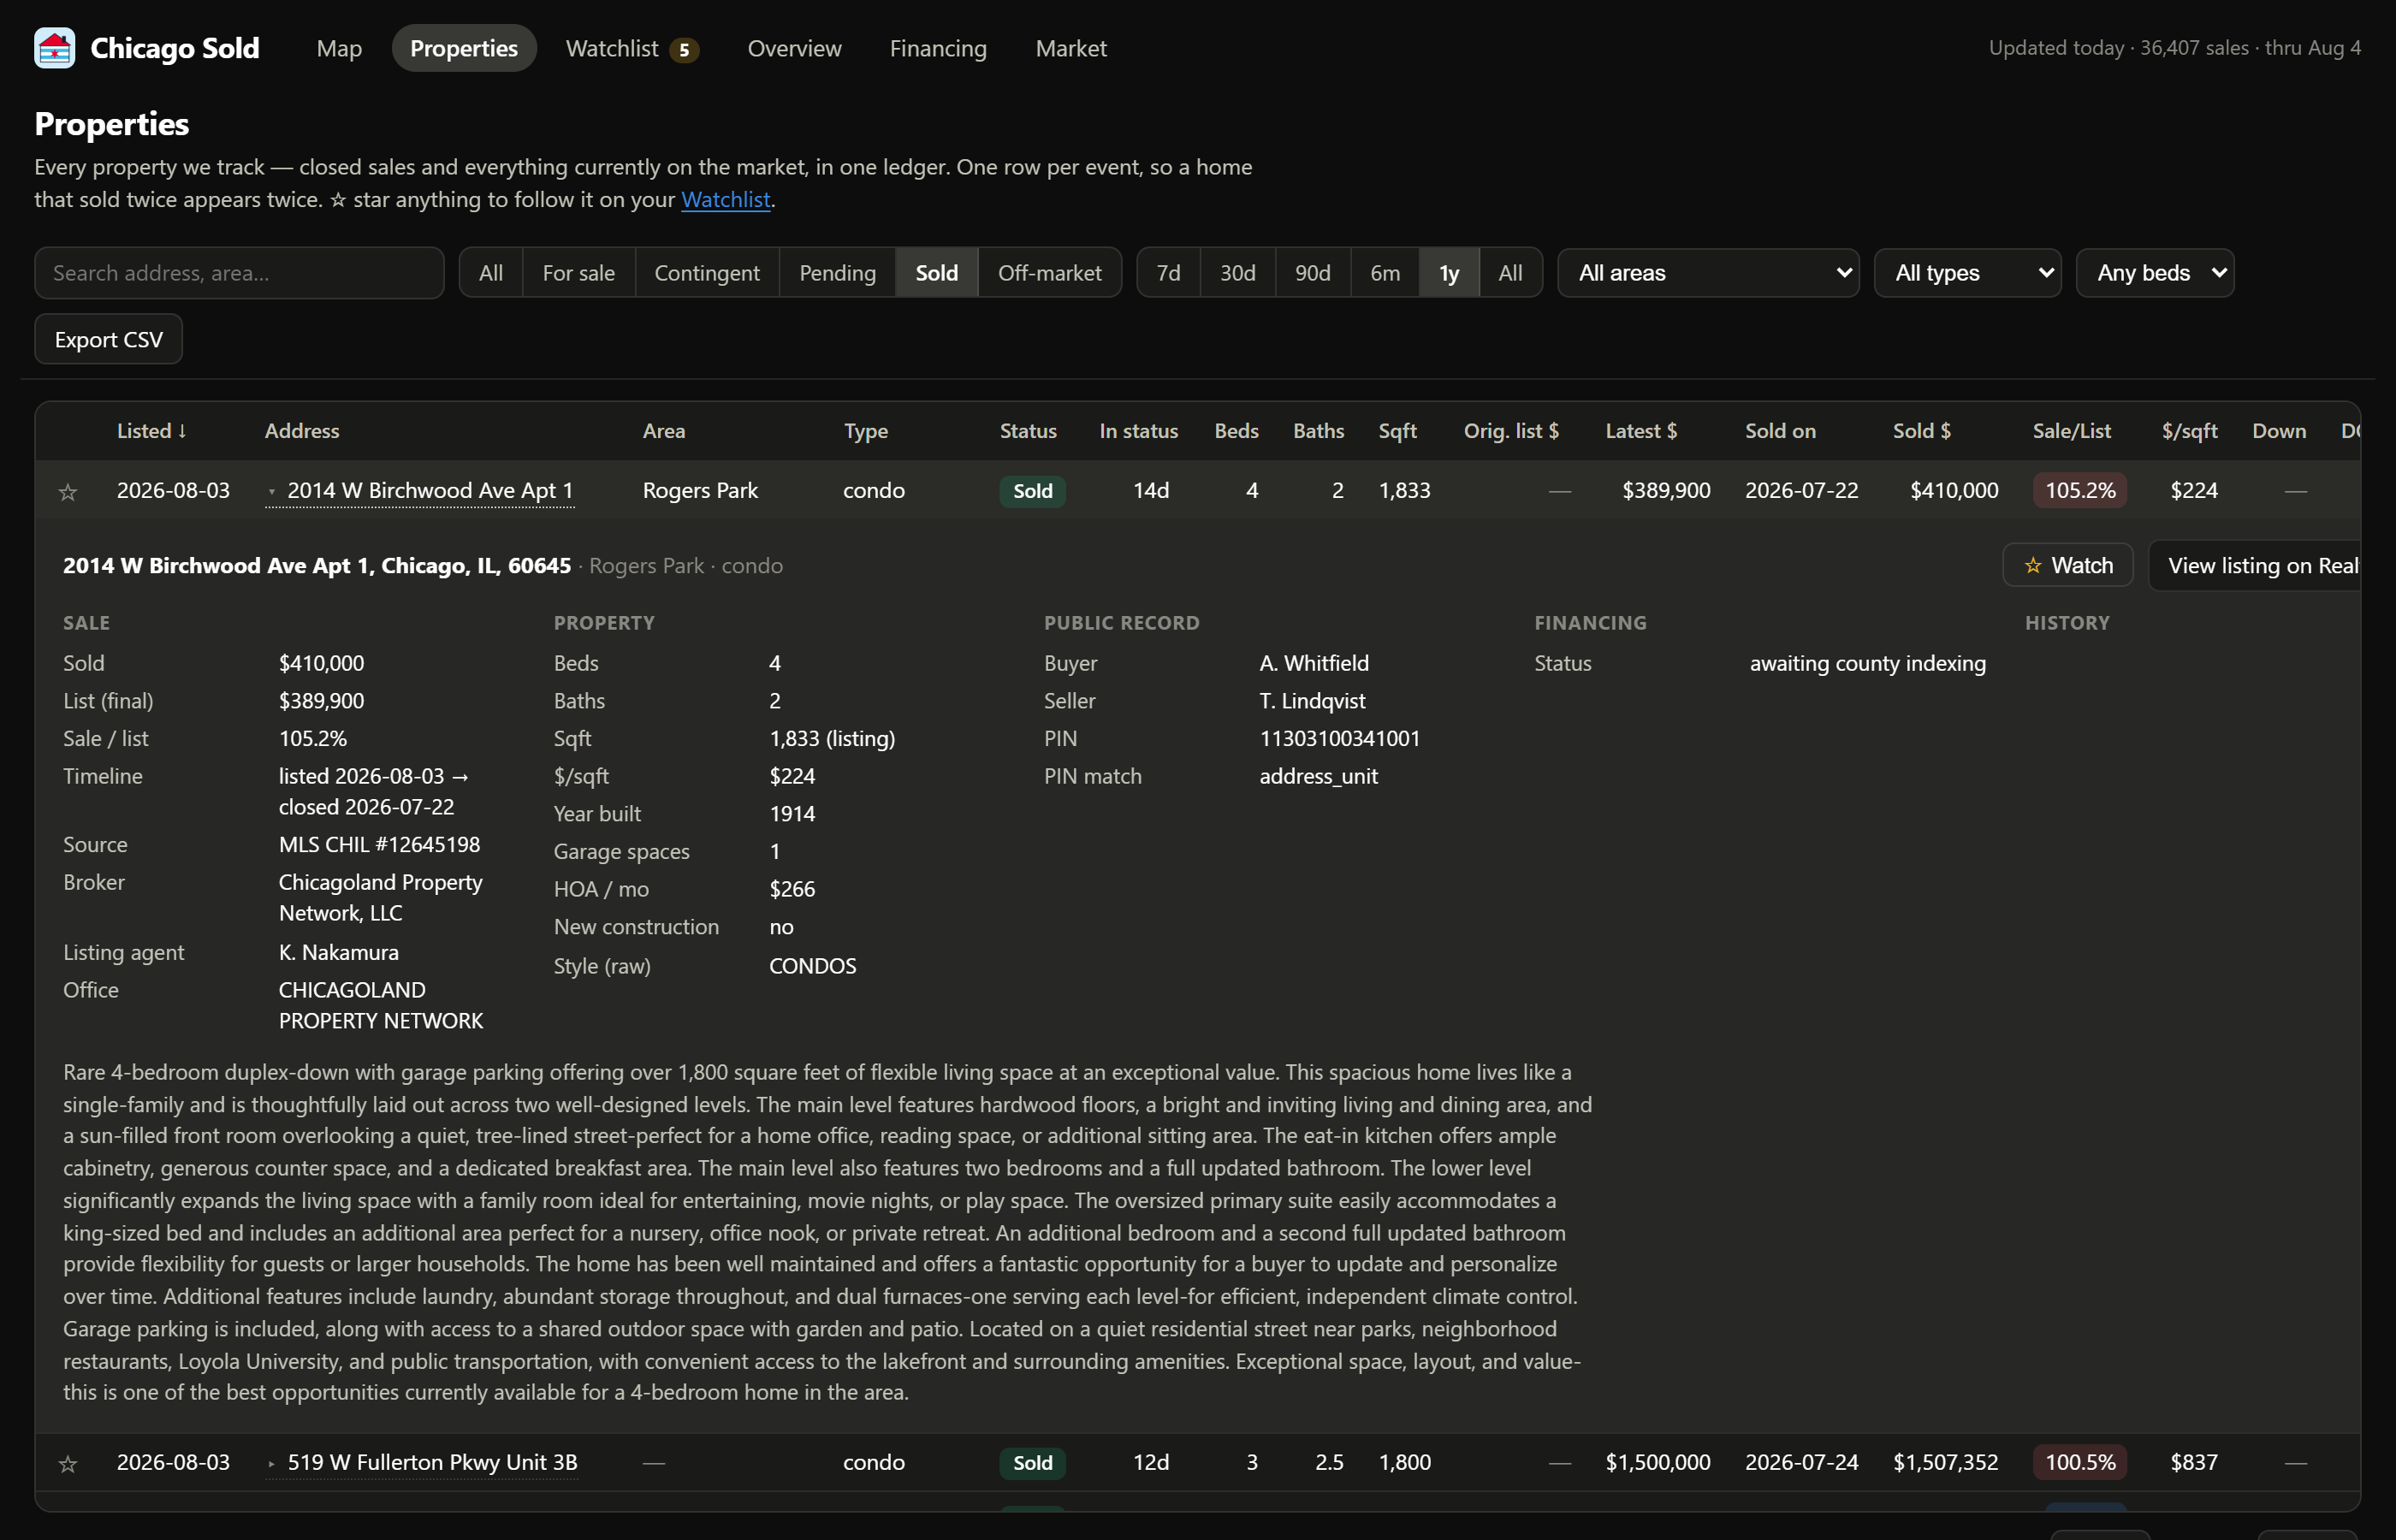2396x1540 pixels.
Task: Filter by Pending status
Action: pyautogui.click(x=838, y=273)
